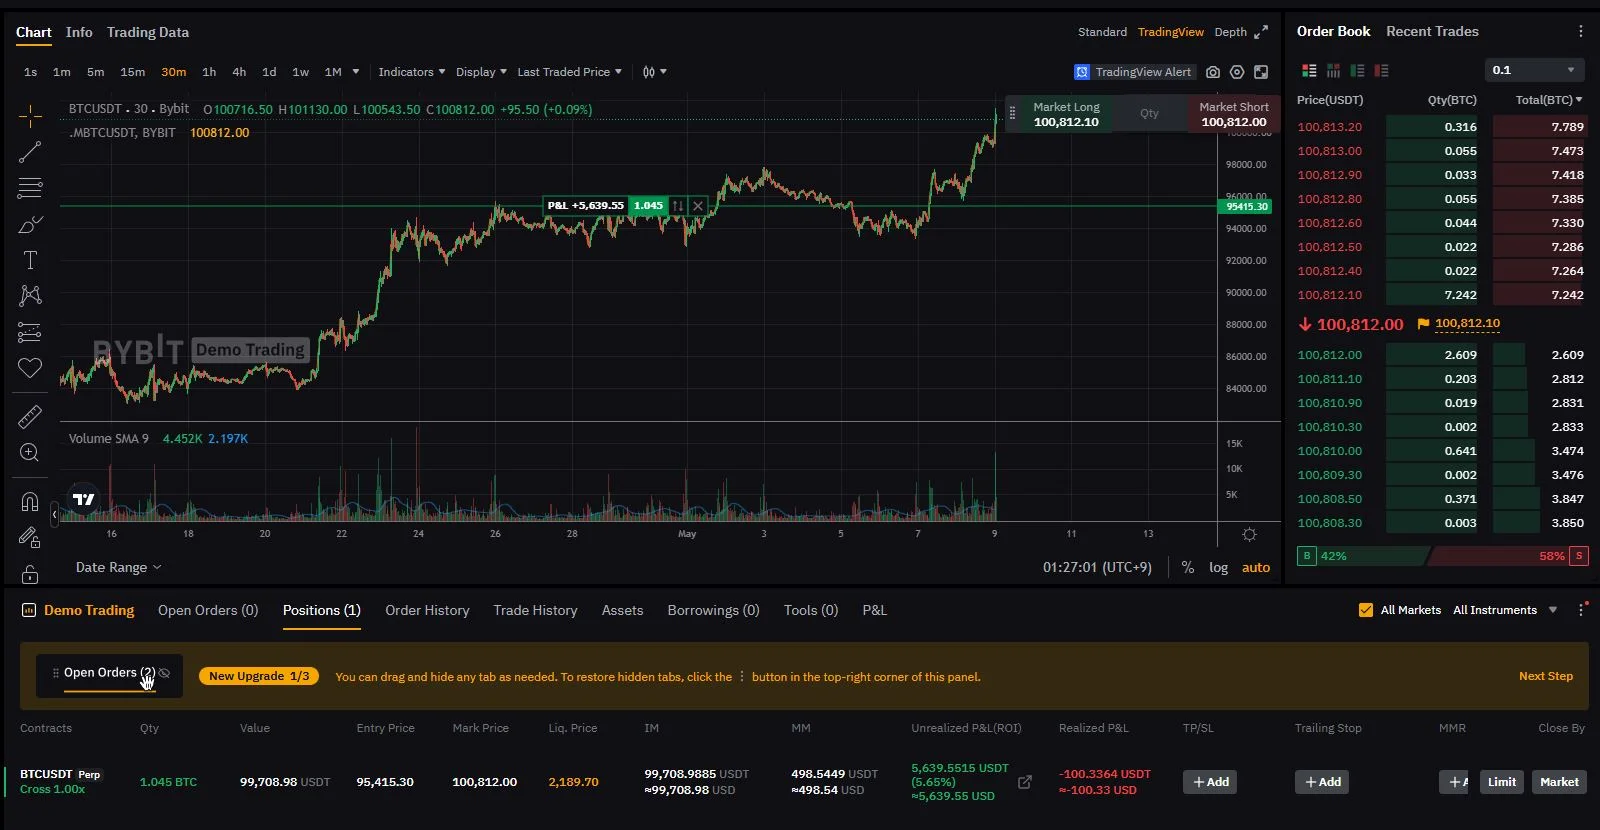1600x830 pixels.
Task: Switch order book to depth columns view
Action: 1333,71
